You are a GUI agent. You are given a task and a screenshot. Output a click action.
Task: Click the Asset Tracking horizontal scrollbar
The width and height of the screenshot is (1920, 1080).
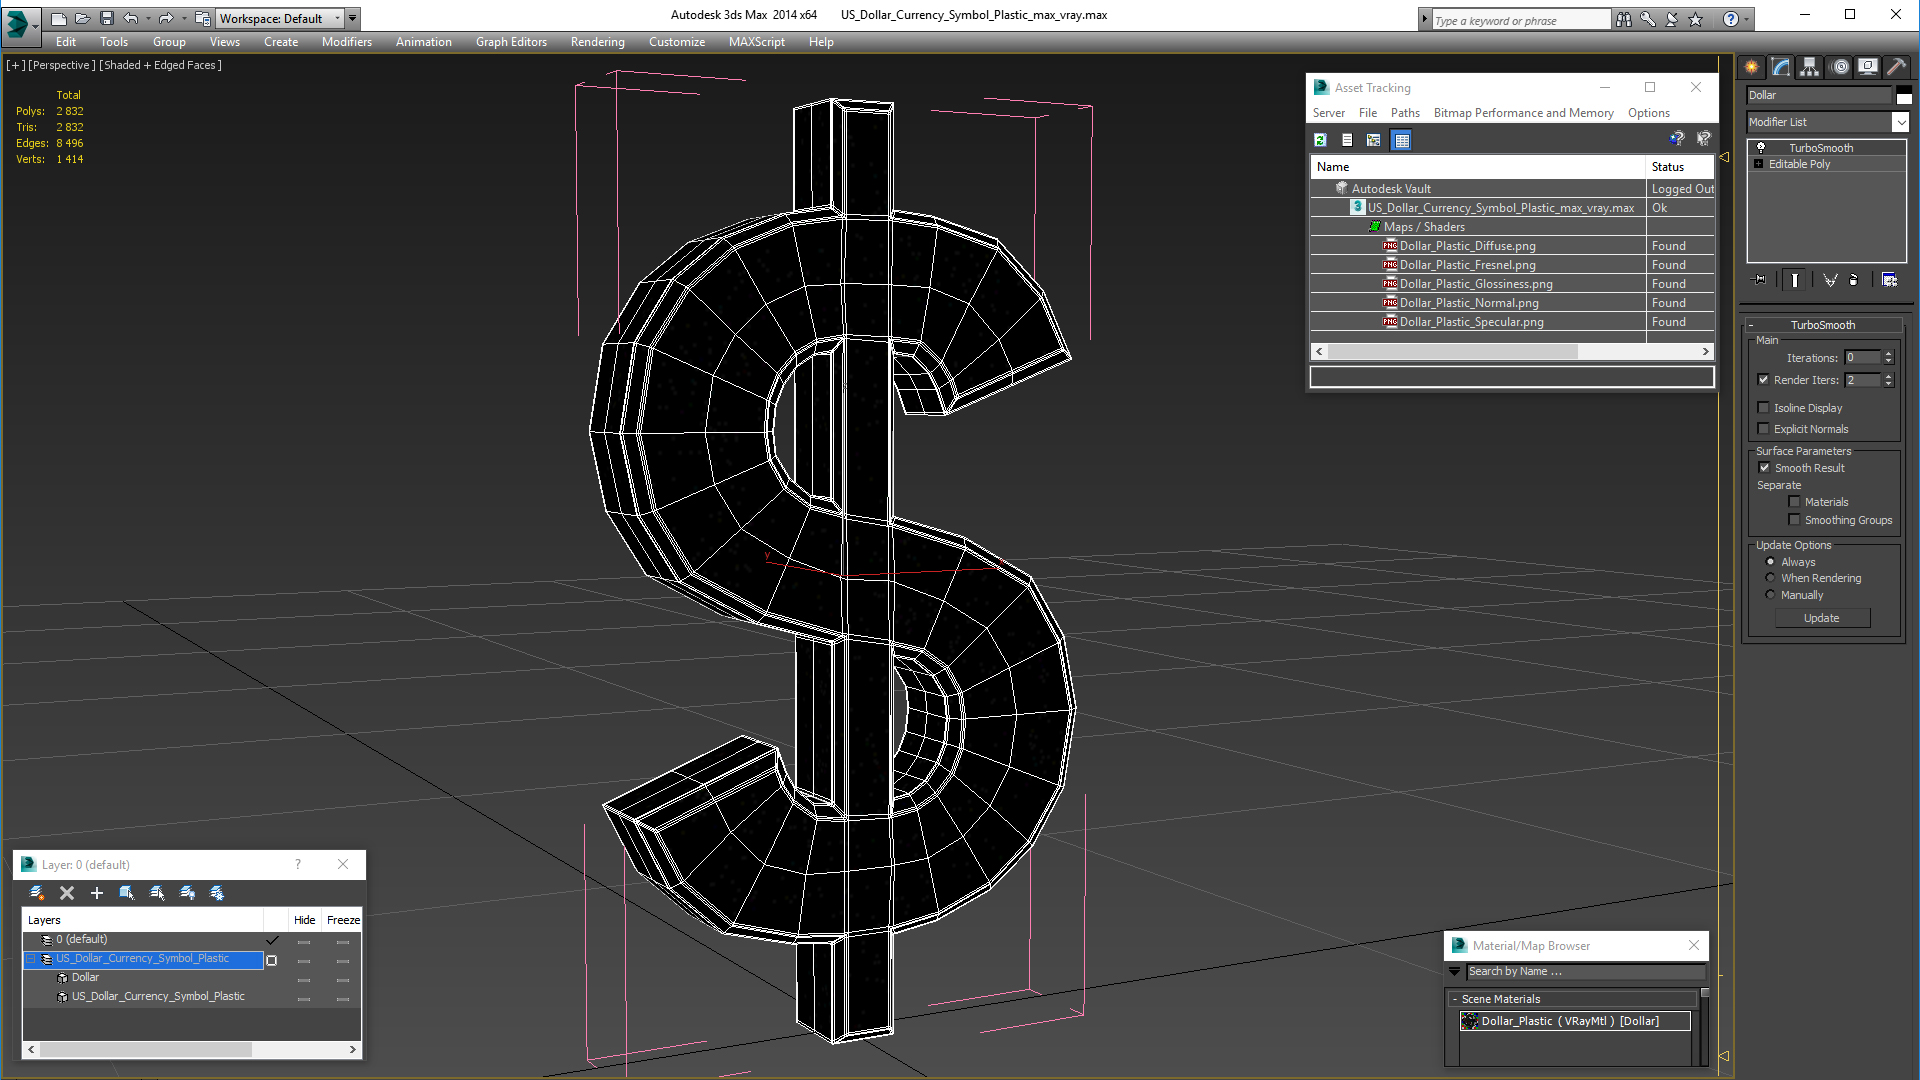pyautogui.click(x=1512, y=352)
